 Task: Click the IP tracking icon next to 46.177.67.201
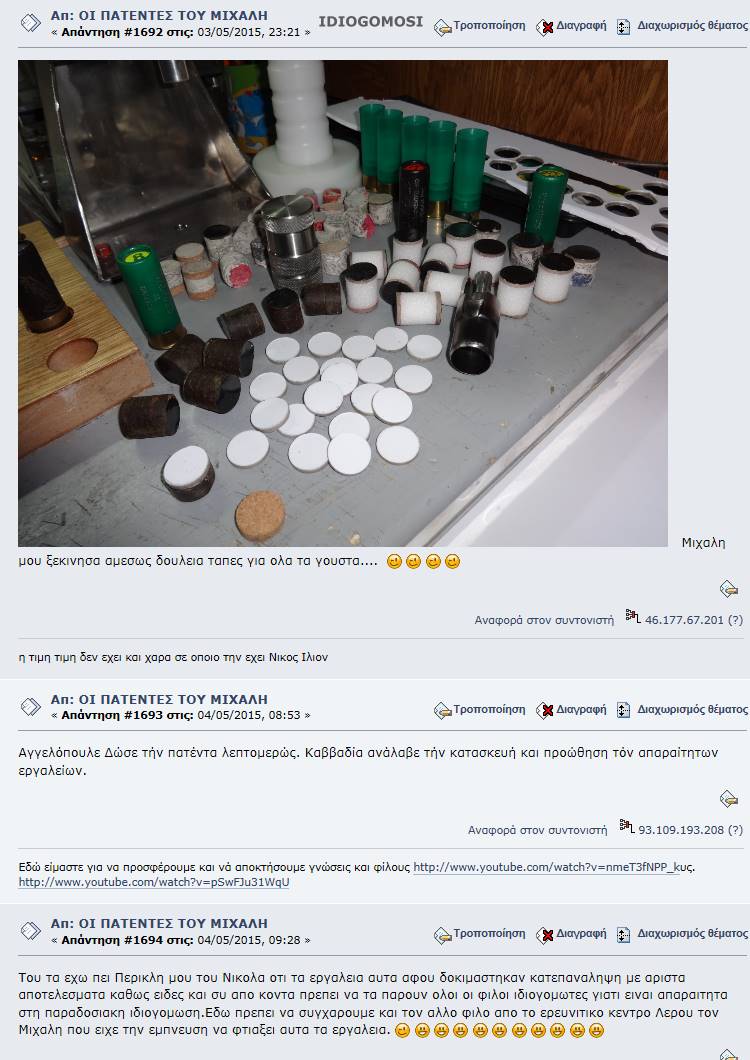pos(632,616)
